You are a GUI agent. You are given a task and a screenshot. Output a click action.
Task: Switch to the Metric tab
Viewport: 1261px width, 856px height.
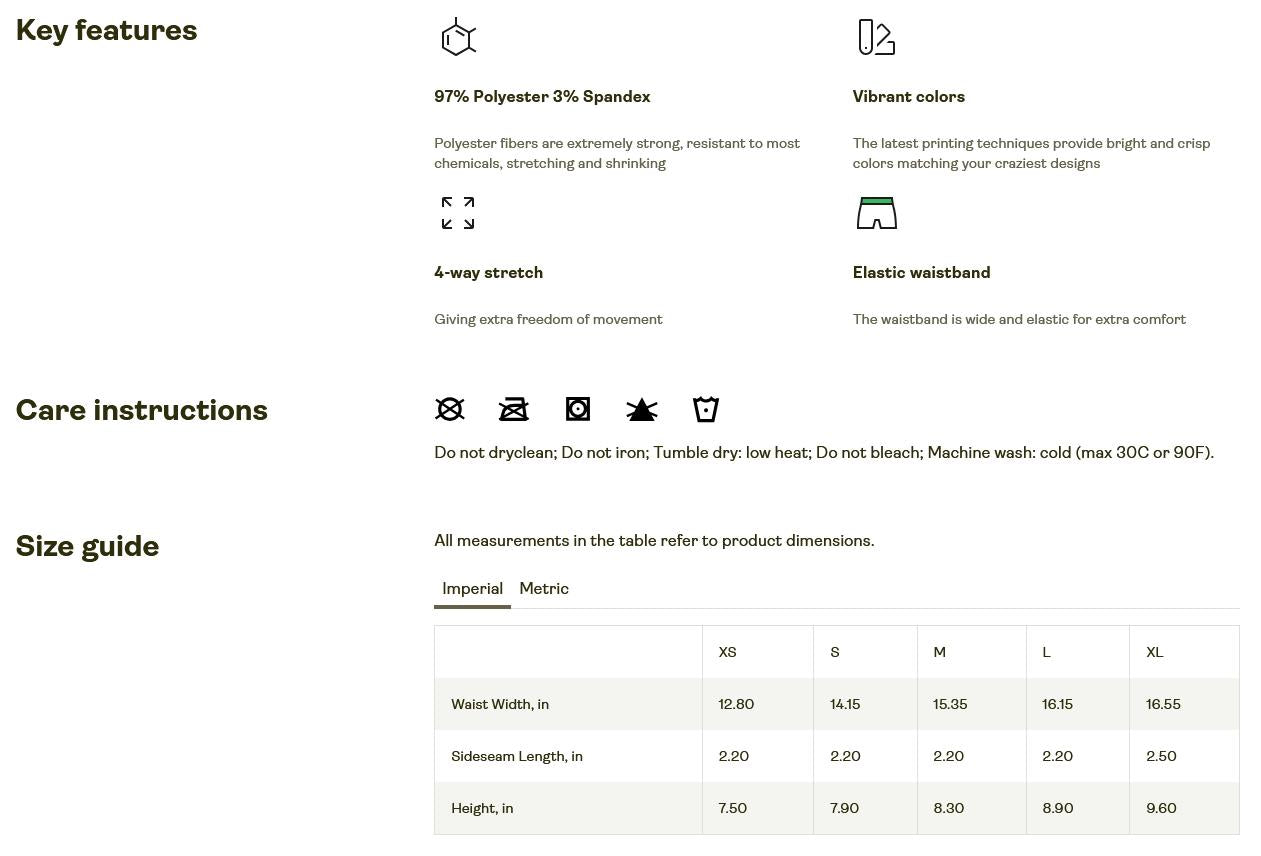point(544,589)
